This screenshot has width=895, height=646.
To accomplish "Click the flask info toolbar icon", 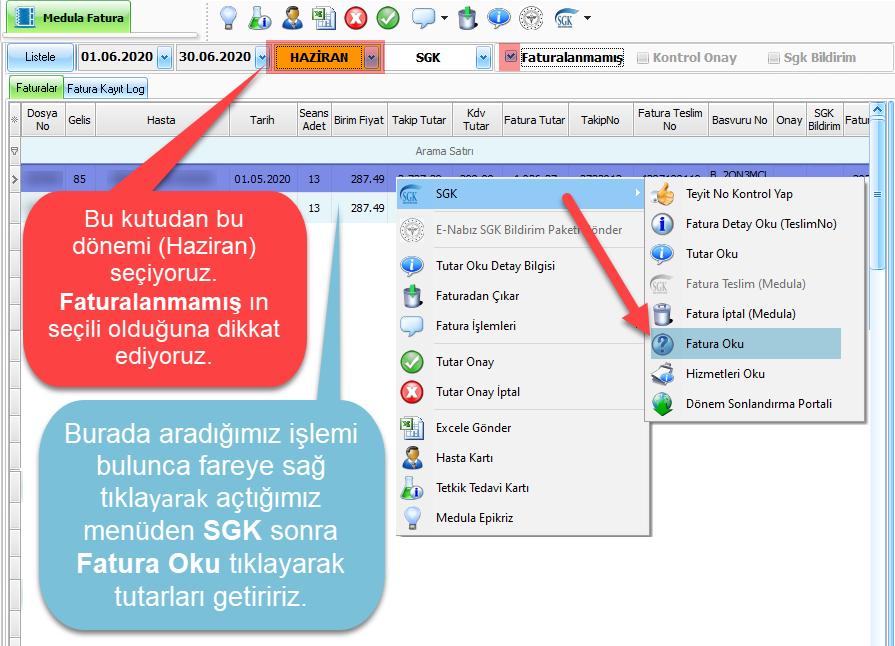I will point(260,18).
